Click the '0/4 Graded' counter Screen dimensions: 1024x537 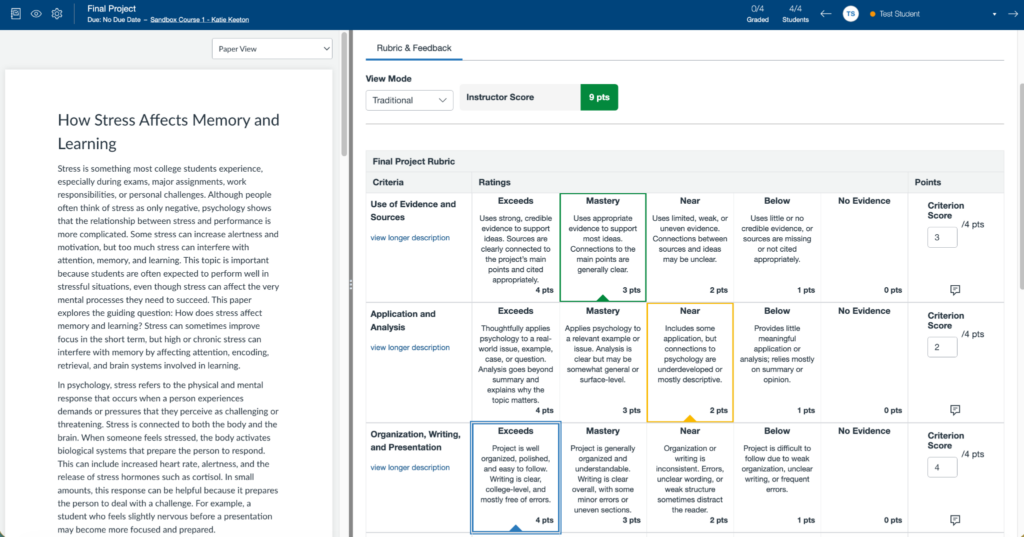coord(758,14)
